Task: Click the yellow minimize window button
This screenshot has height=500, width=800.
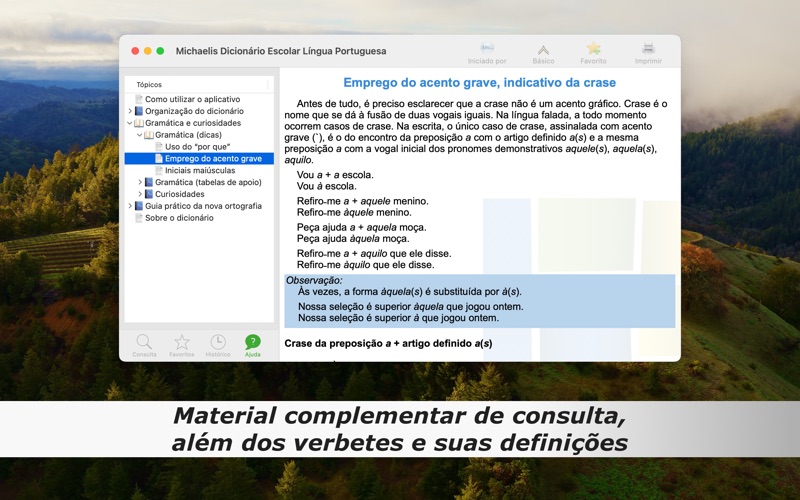Action: [147, 51]
